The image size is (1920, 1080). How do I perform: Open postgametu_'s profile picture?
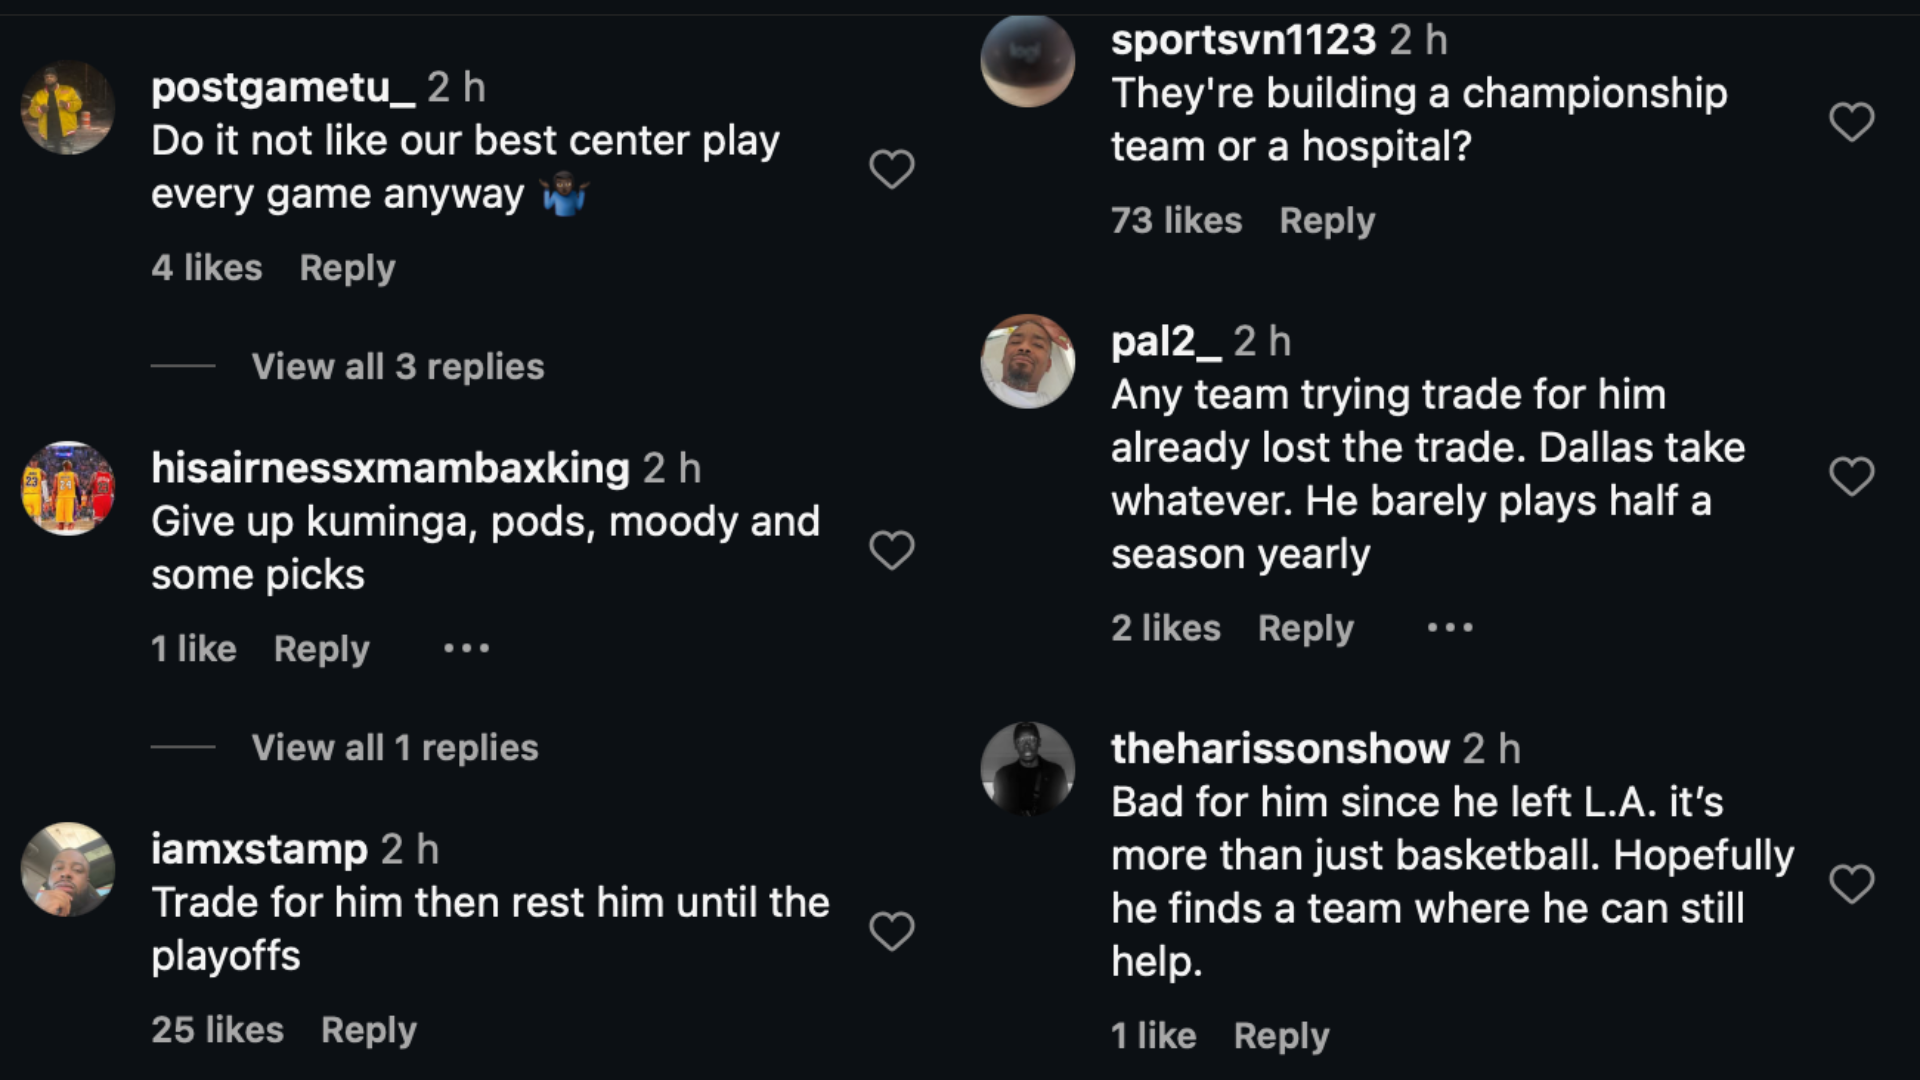[68, 108]
